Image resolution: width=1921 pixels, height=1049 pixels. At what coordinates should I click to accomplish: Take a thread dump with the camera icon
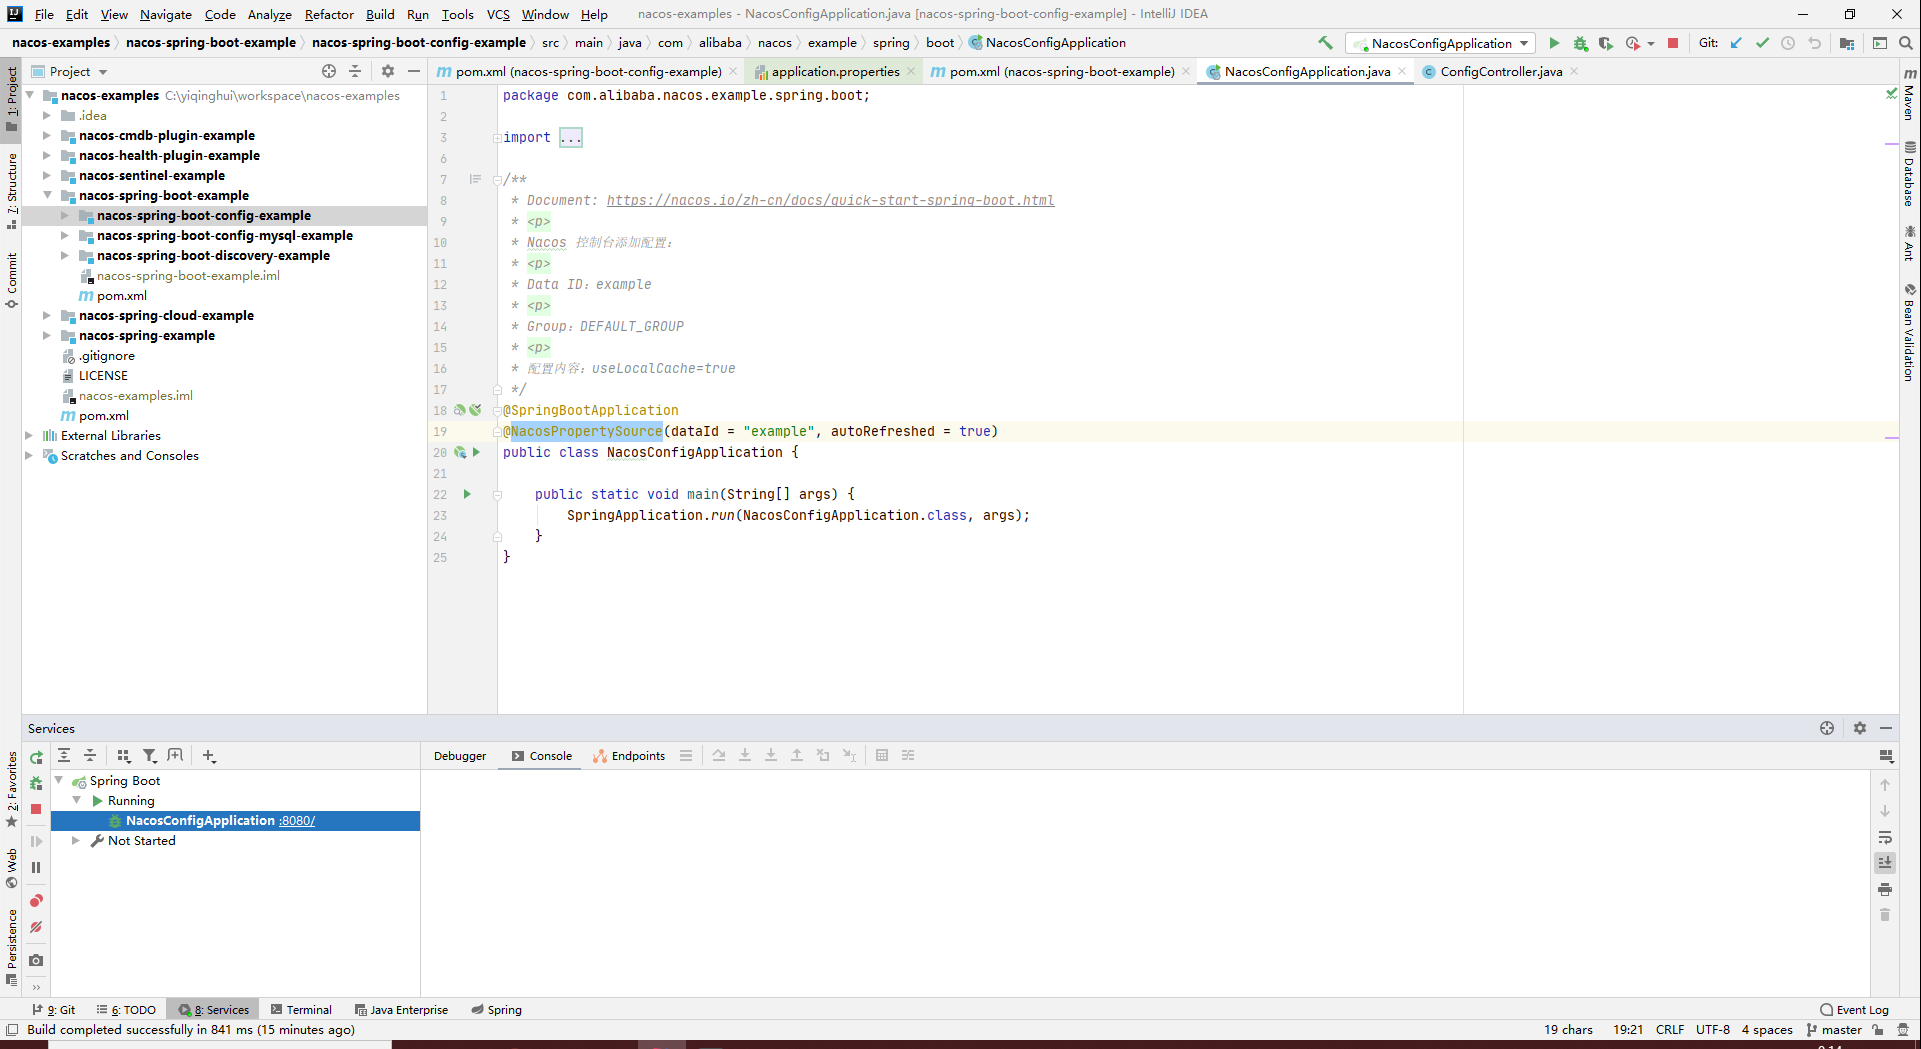point(35,960)
